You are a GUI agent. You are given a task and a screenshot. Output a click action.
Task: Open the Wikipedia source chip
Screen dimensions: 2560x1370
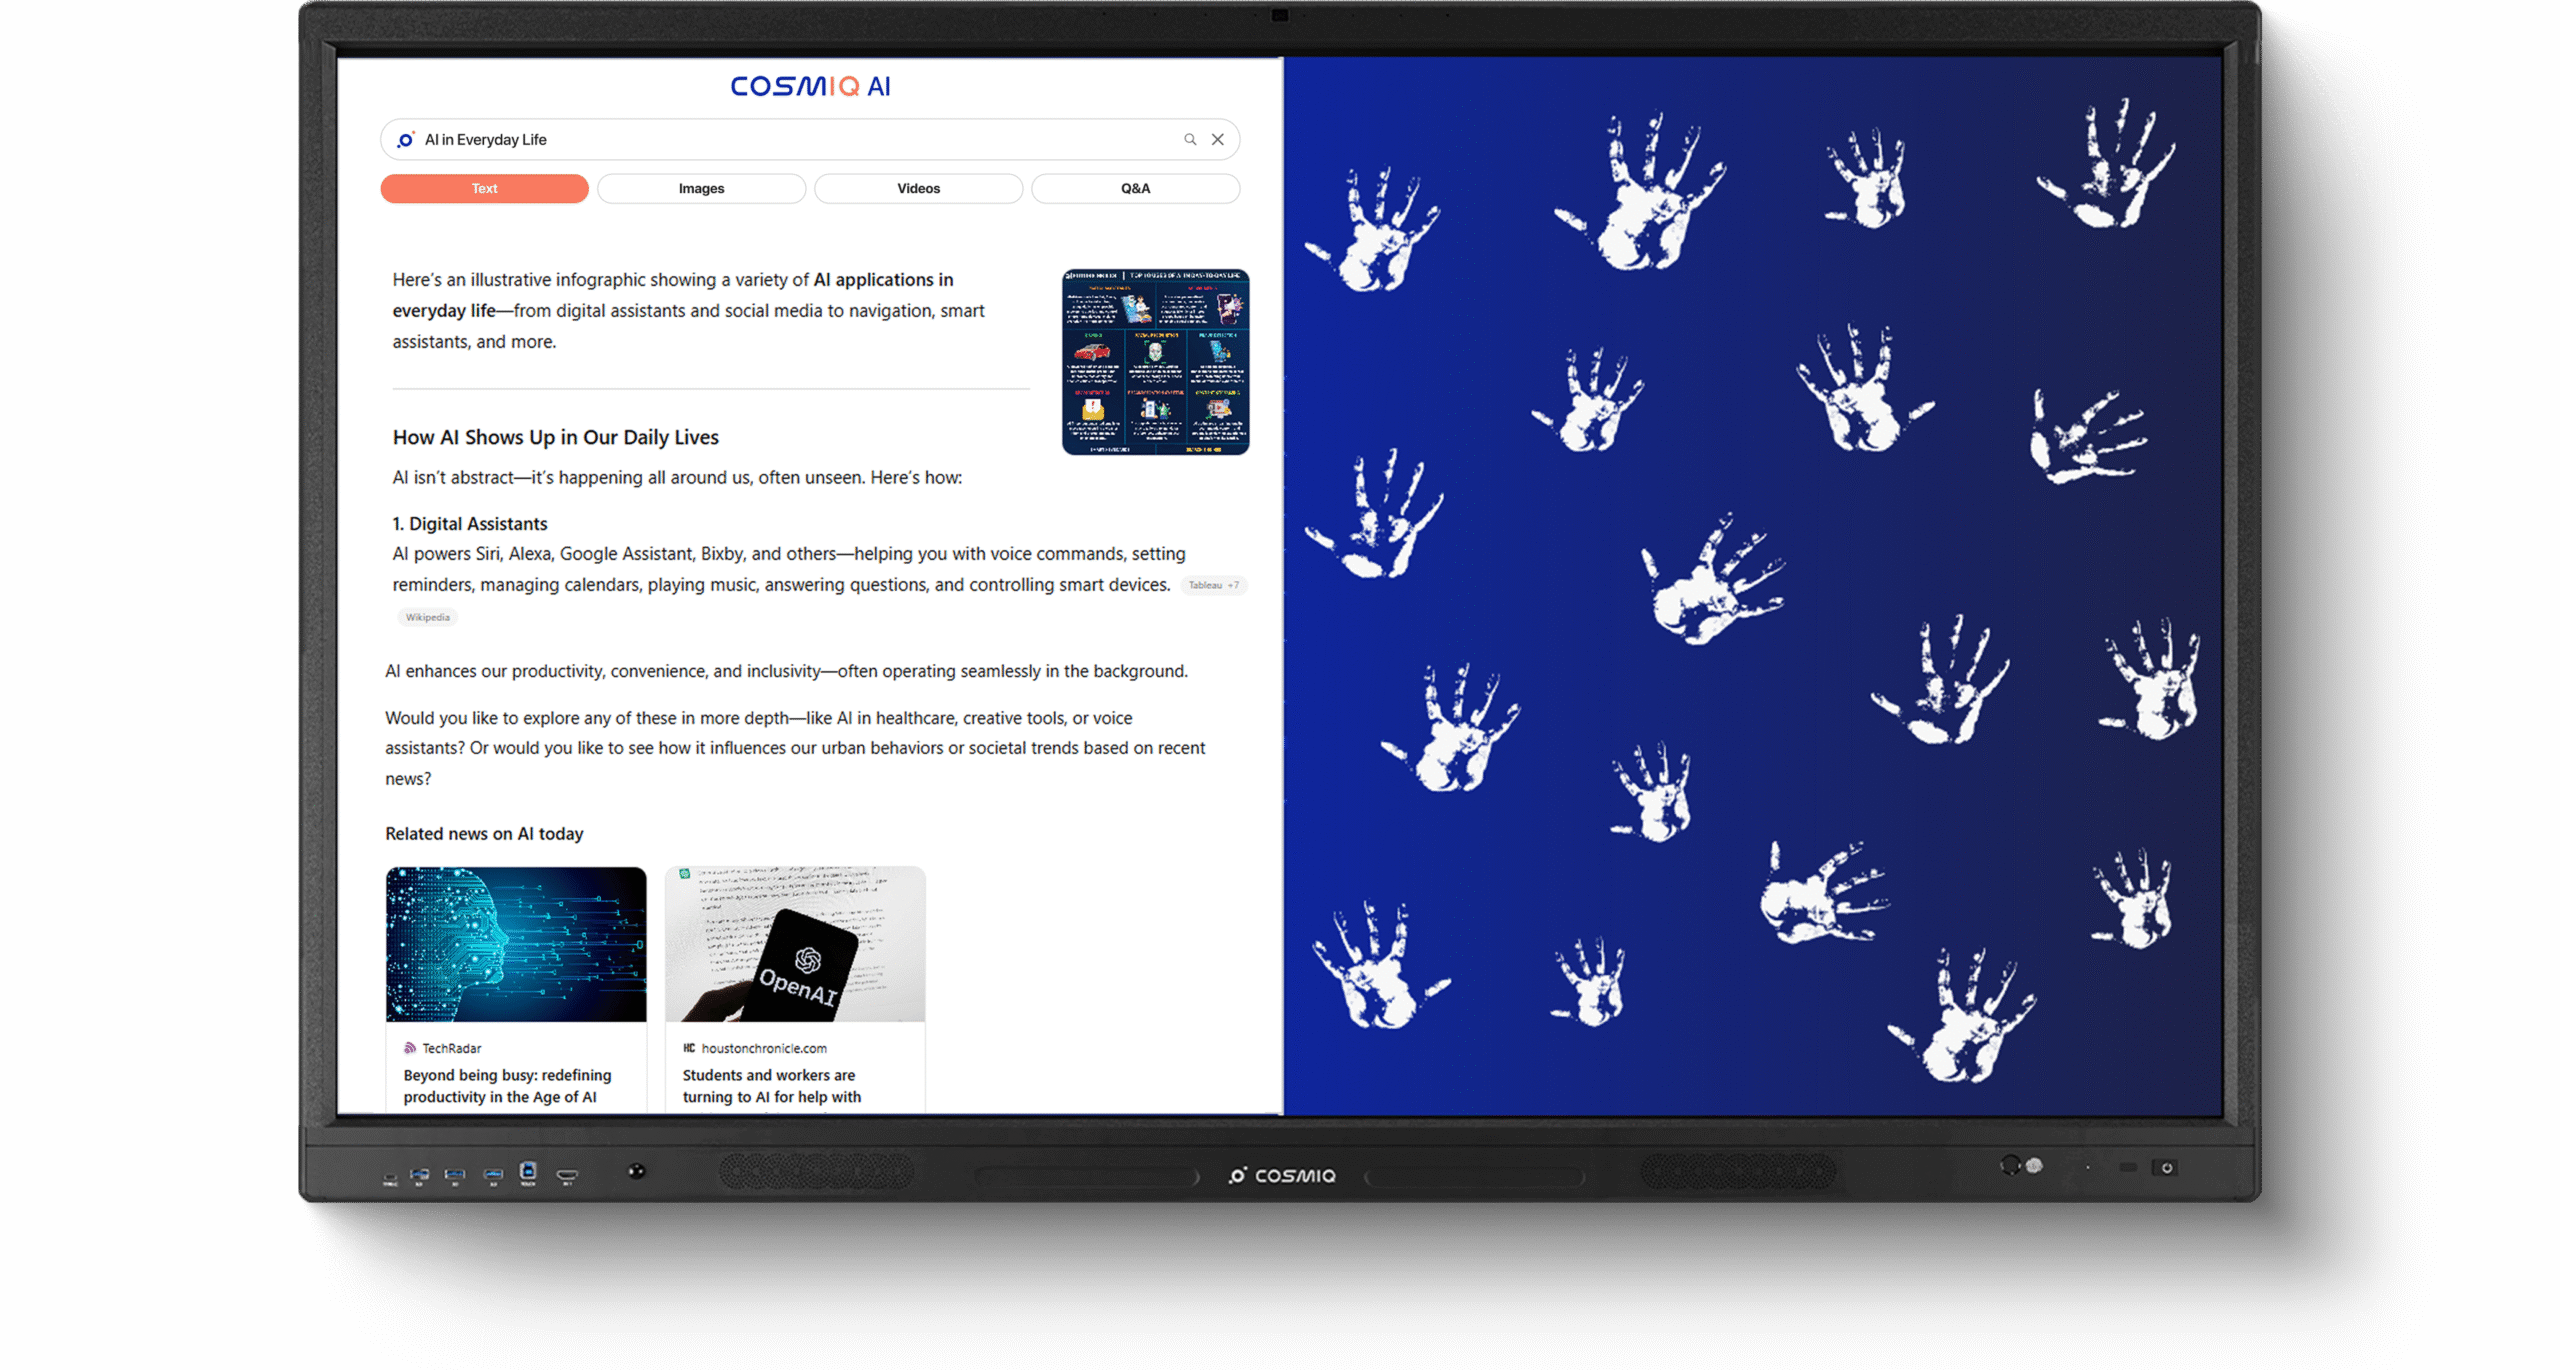tap(428, 617)
